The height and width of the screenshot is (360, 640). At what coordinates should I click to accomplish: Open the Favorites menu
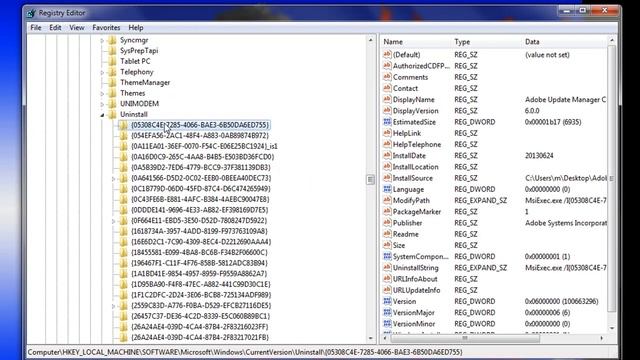pos(106,28)
